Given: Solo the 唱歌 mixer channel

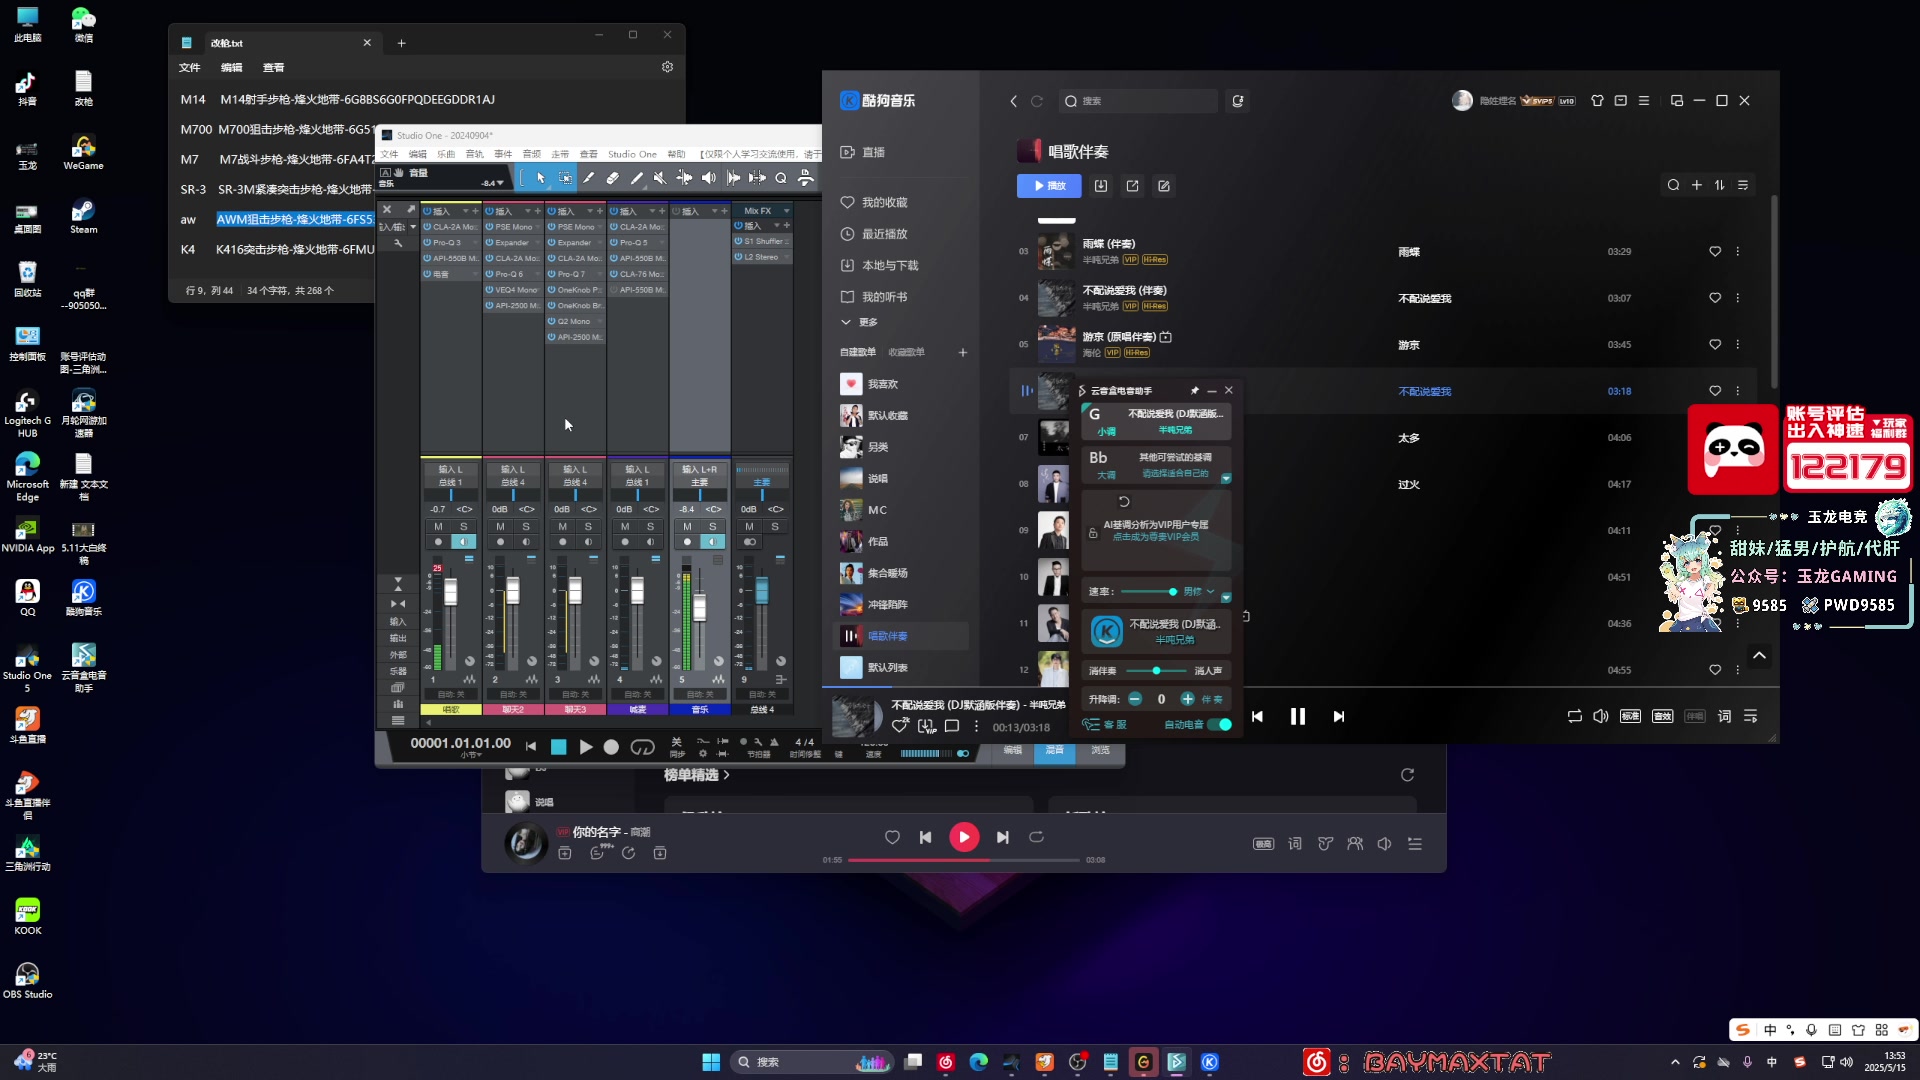Looking at the screenshot, I should [x=463, y=526].
